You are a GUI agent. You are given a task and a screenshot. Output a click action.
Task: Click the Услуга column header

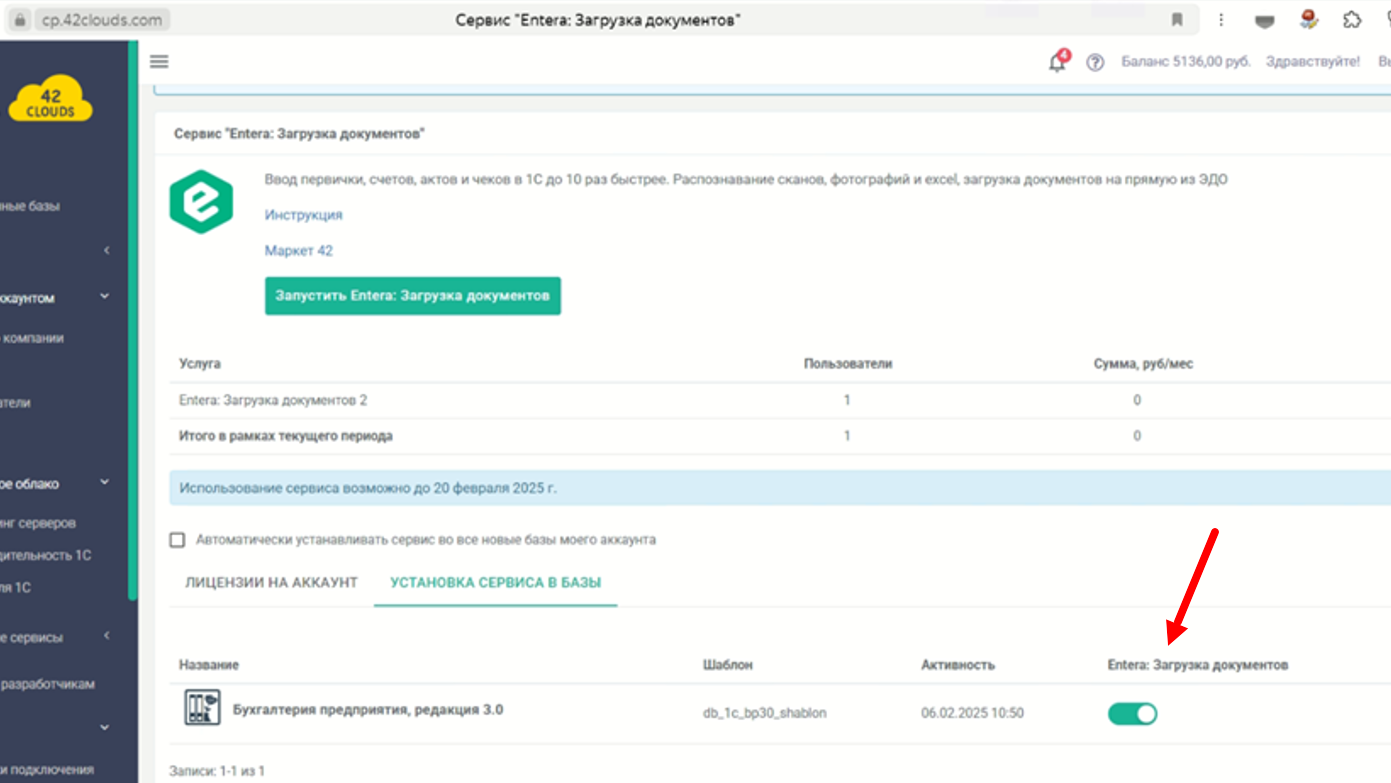click(200, 364)
